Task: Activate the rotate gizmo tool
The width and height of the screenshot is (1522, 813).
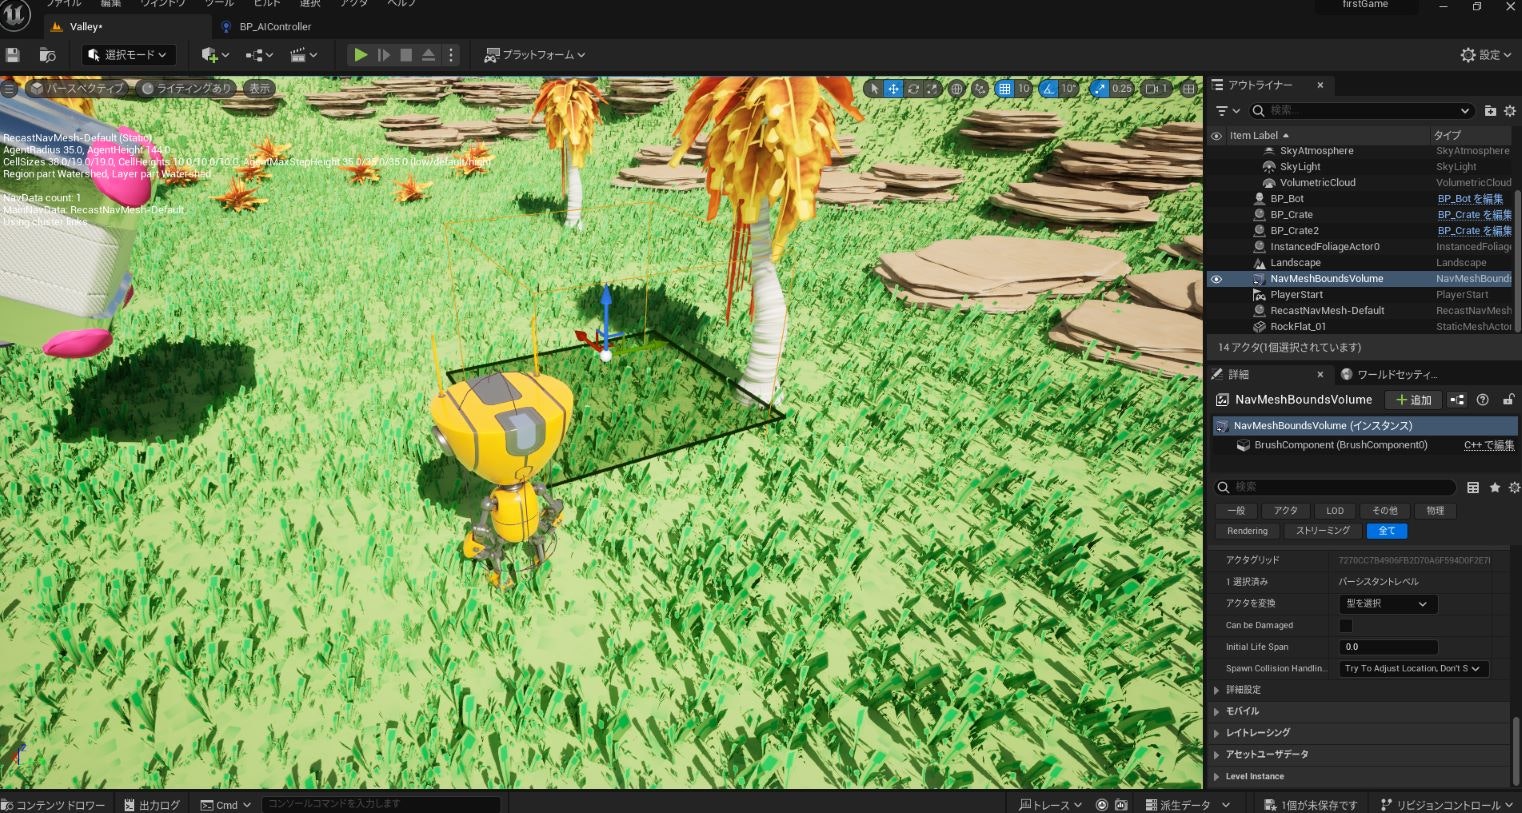Action: [913, 88]
